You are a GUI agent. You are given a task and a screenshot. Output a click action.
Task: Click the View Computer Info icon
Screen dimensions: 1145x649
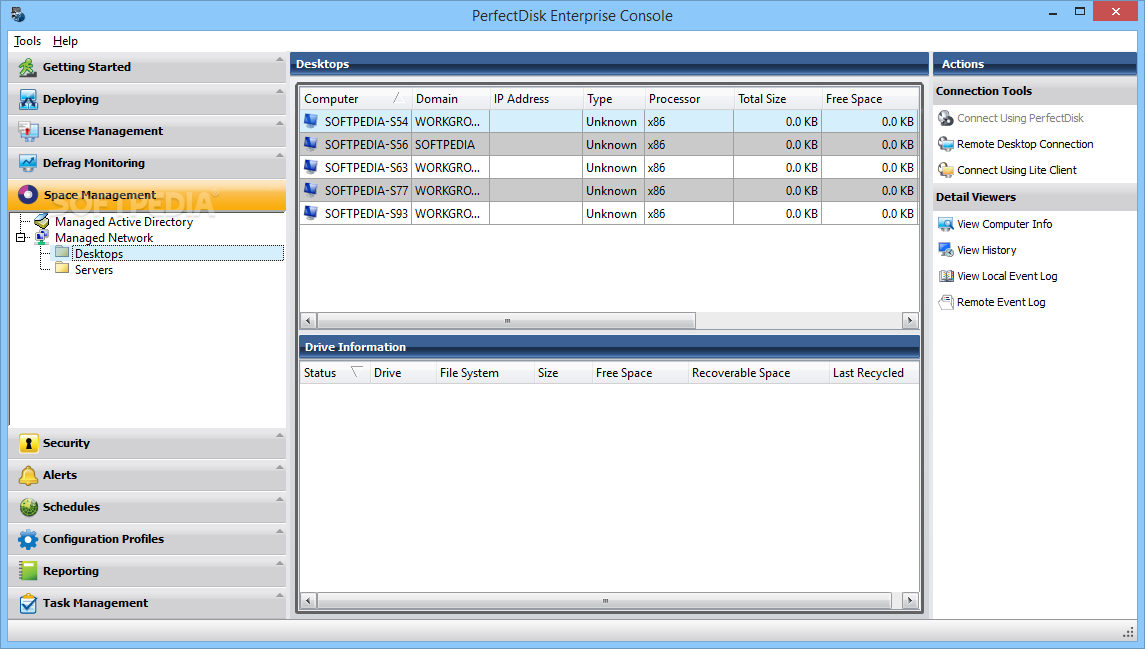point(946,224)
